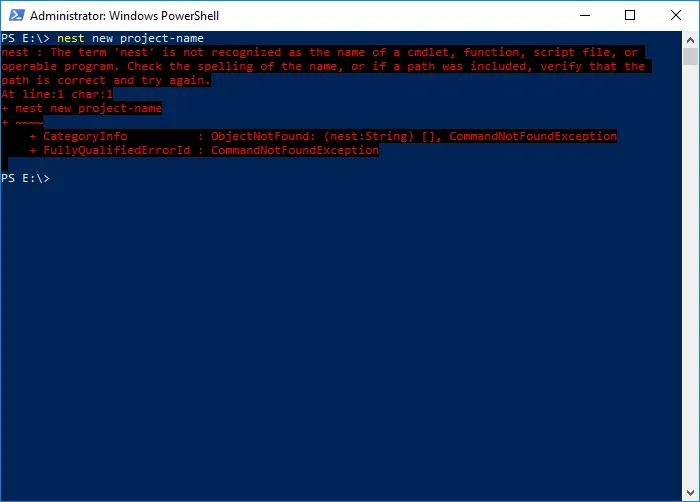This screenshot has height=502, width=700.
Task: Click the red '~~~~' underline marker
Action: [x=29, y=122]
